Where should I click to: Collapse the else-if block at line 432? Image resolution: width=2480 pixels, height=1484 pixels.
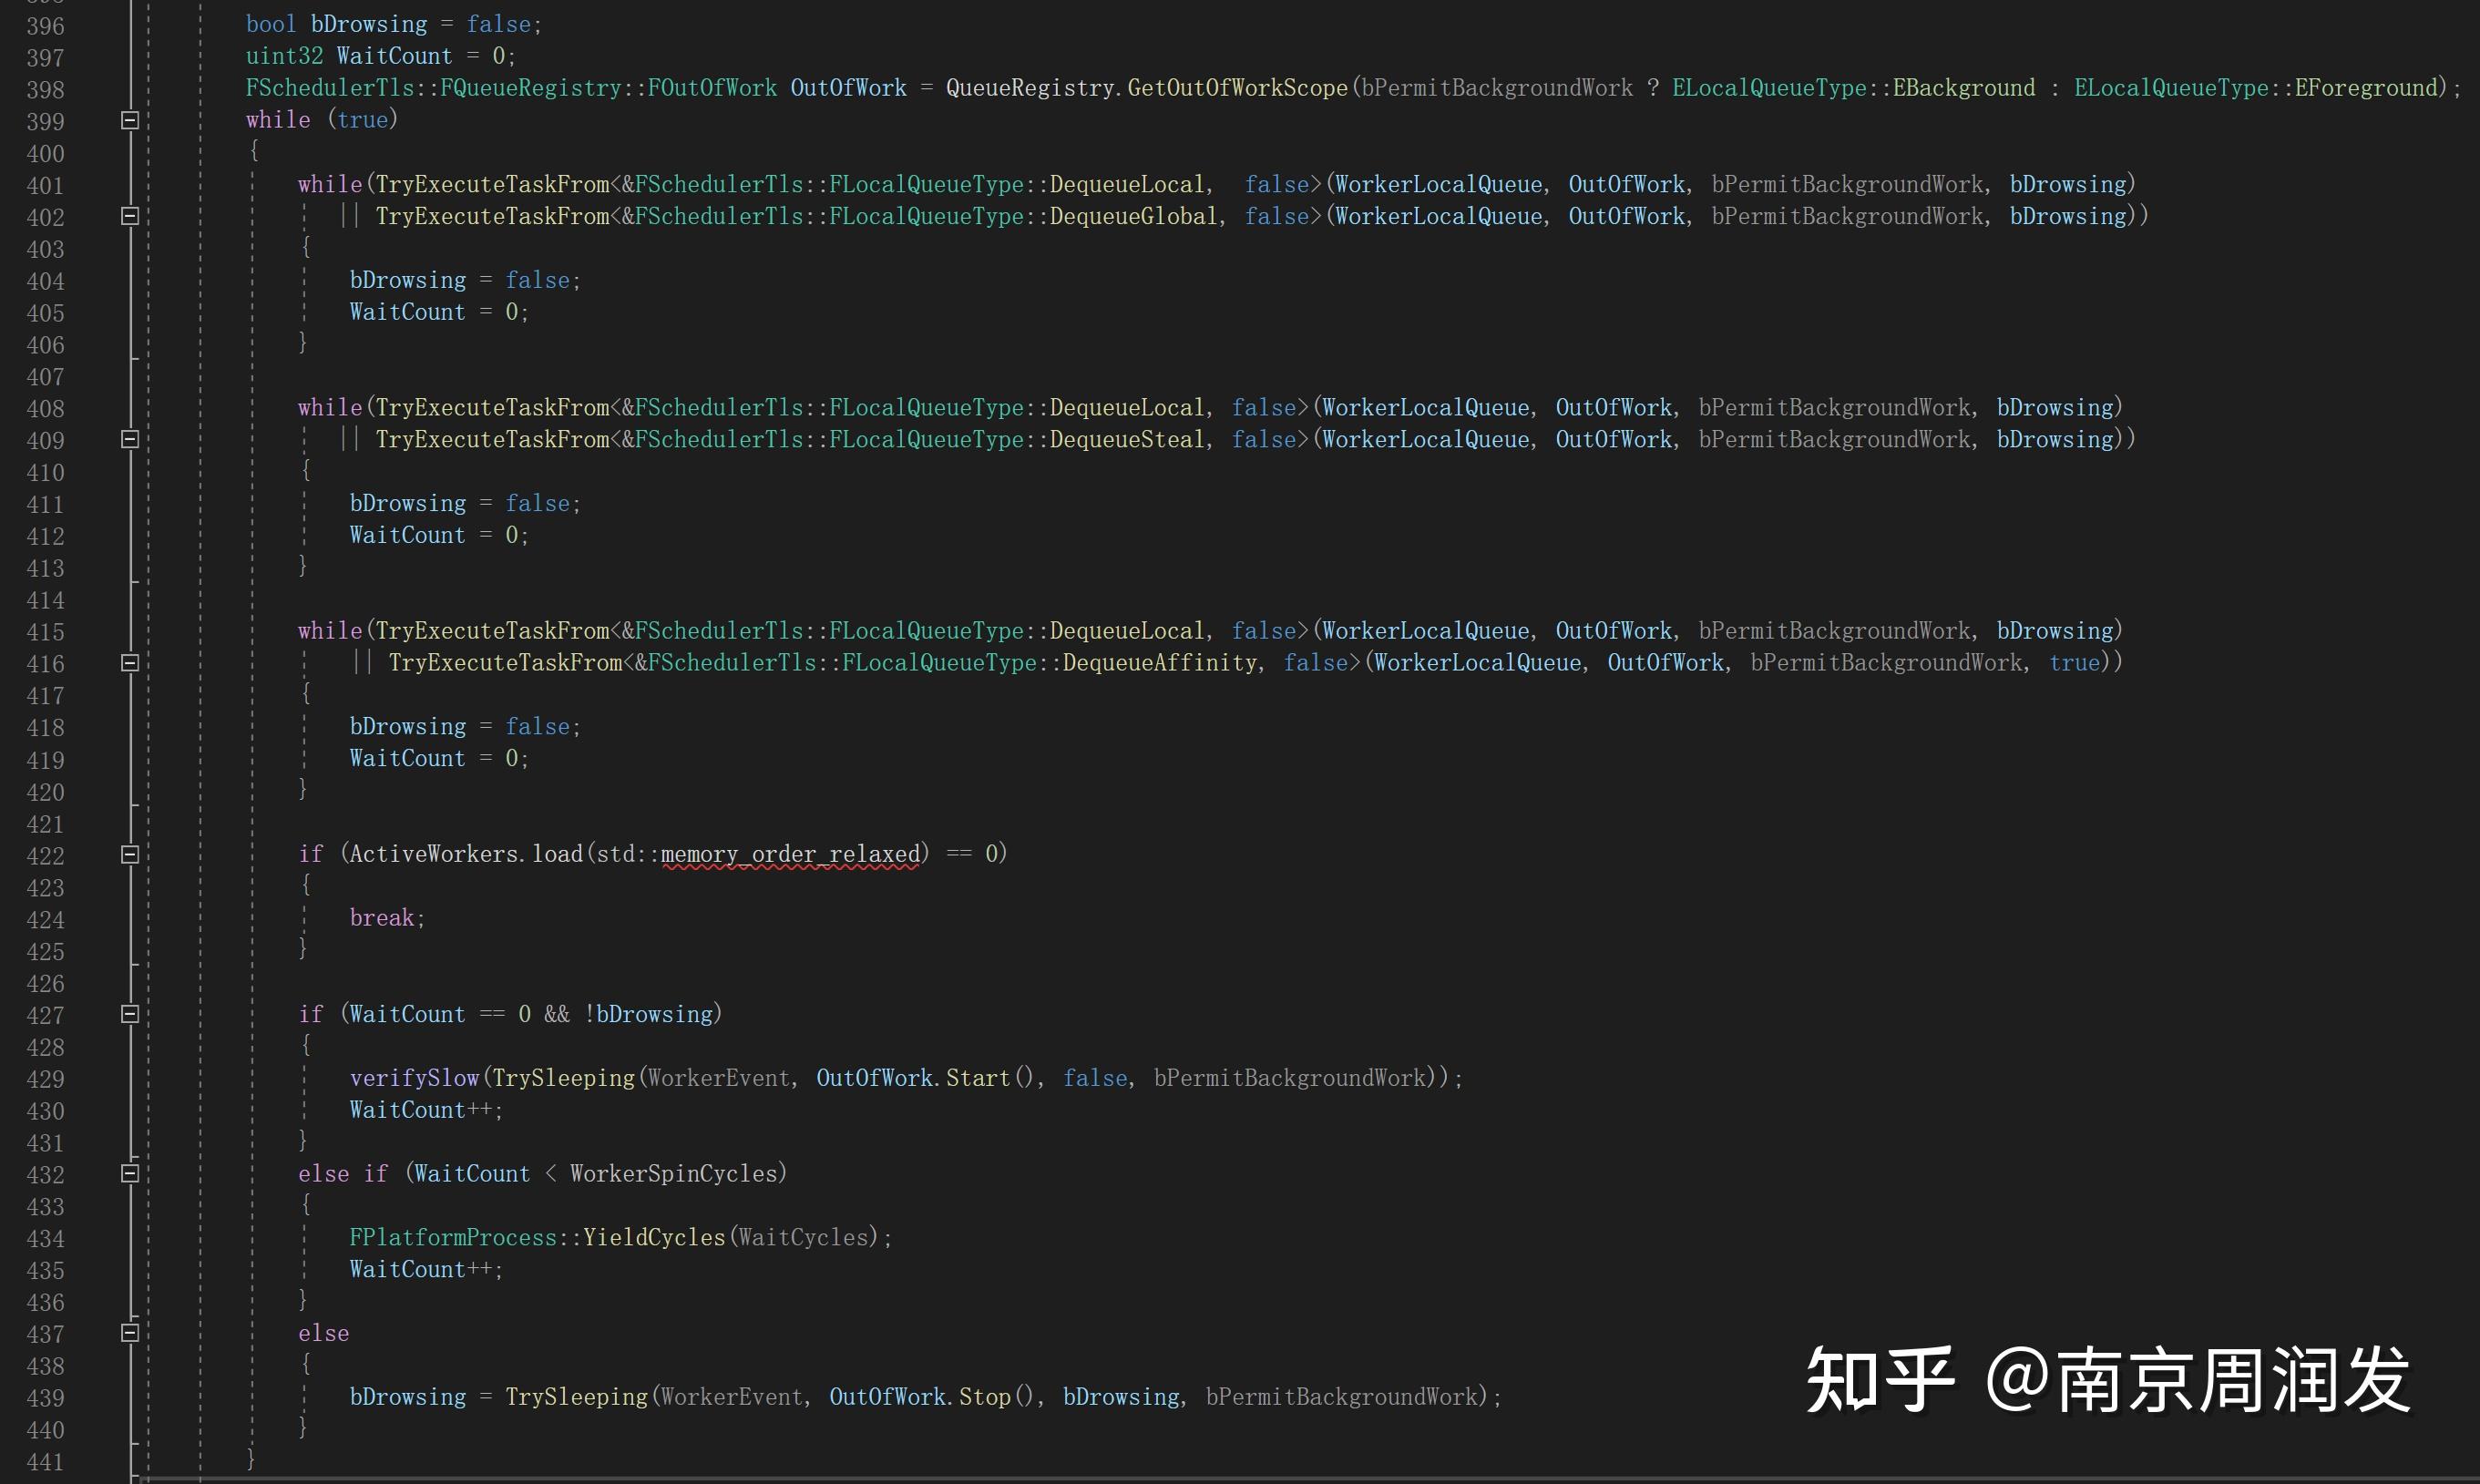pos(129,1172)
